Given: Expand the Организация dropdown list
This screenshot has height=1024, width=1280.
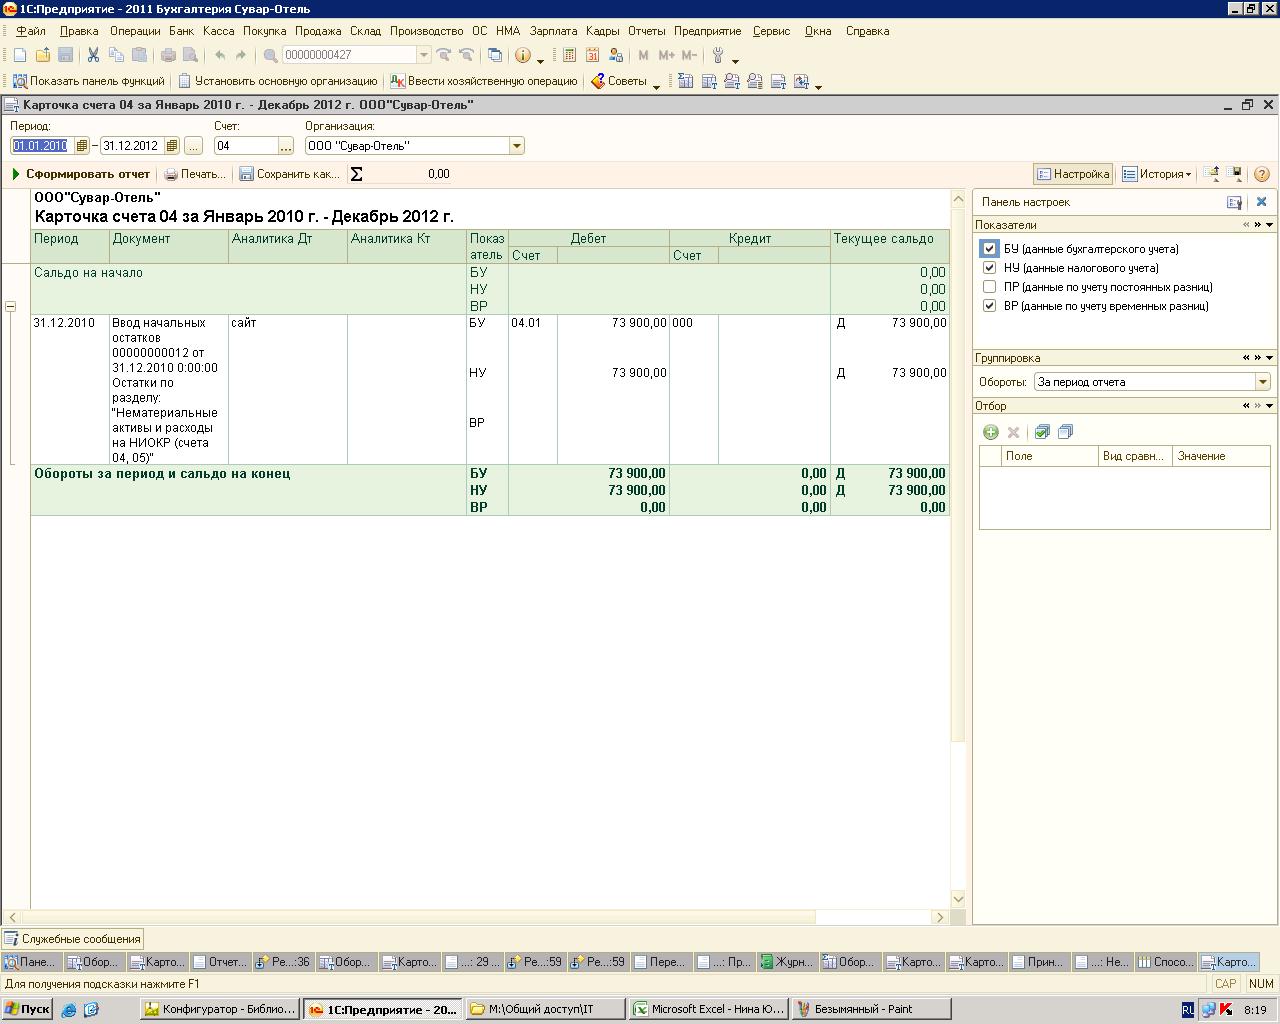Looking at the screenshot, I should pos(517,146).
